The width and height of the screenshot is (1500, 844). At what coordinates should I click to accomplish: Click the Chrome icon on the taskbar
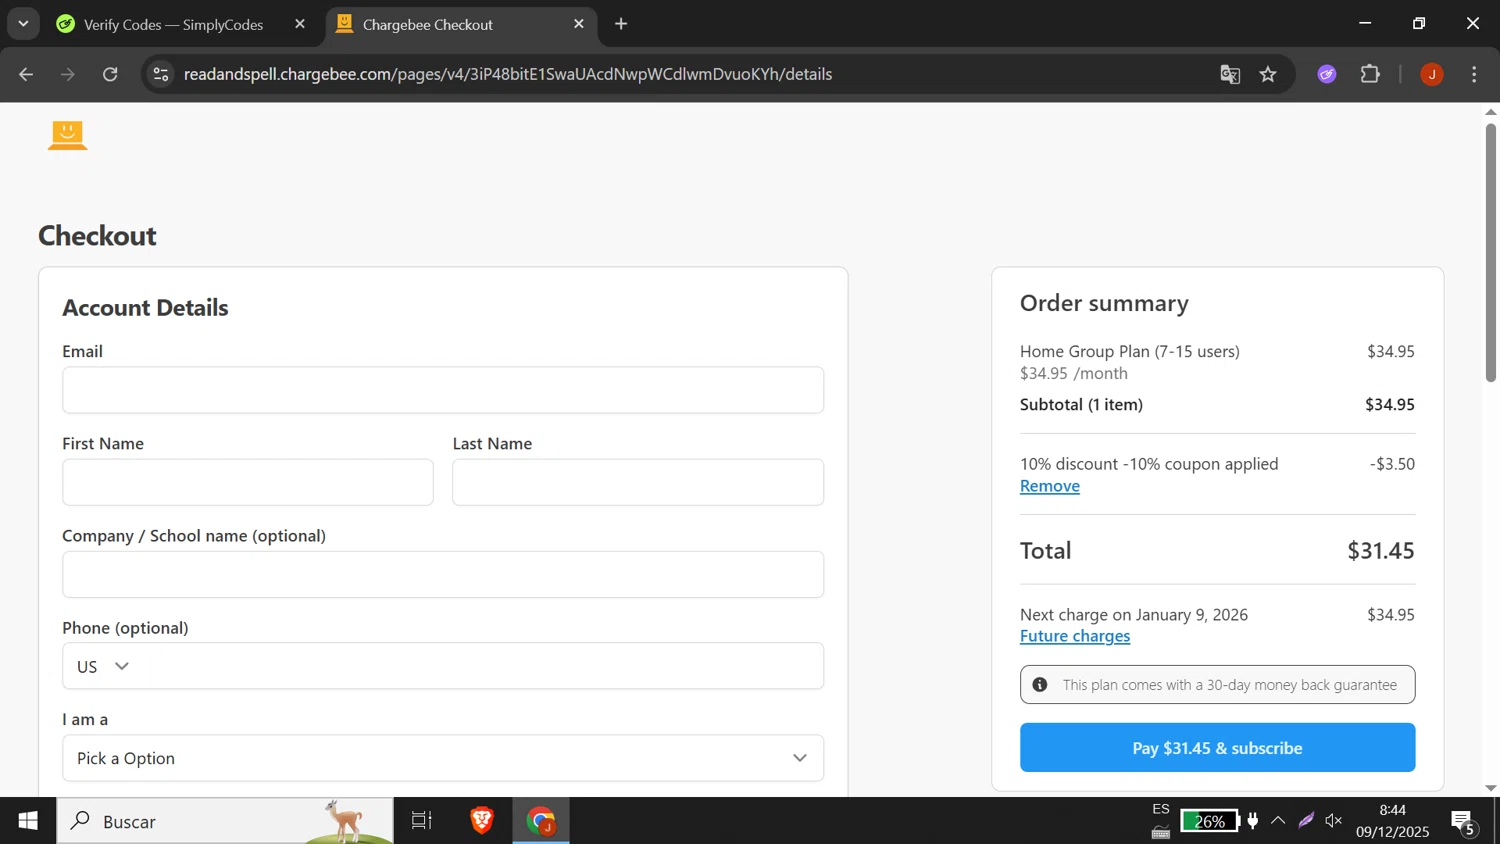point(541,821)
